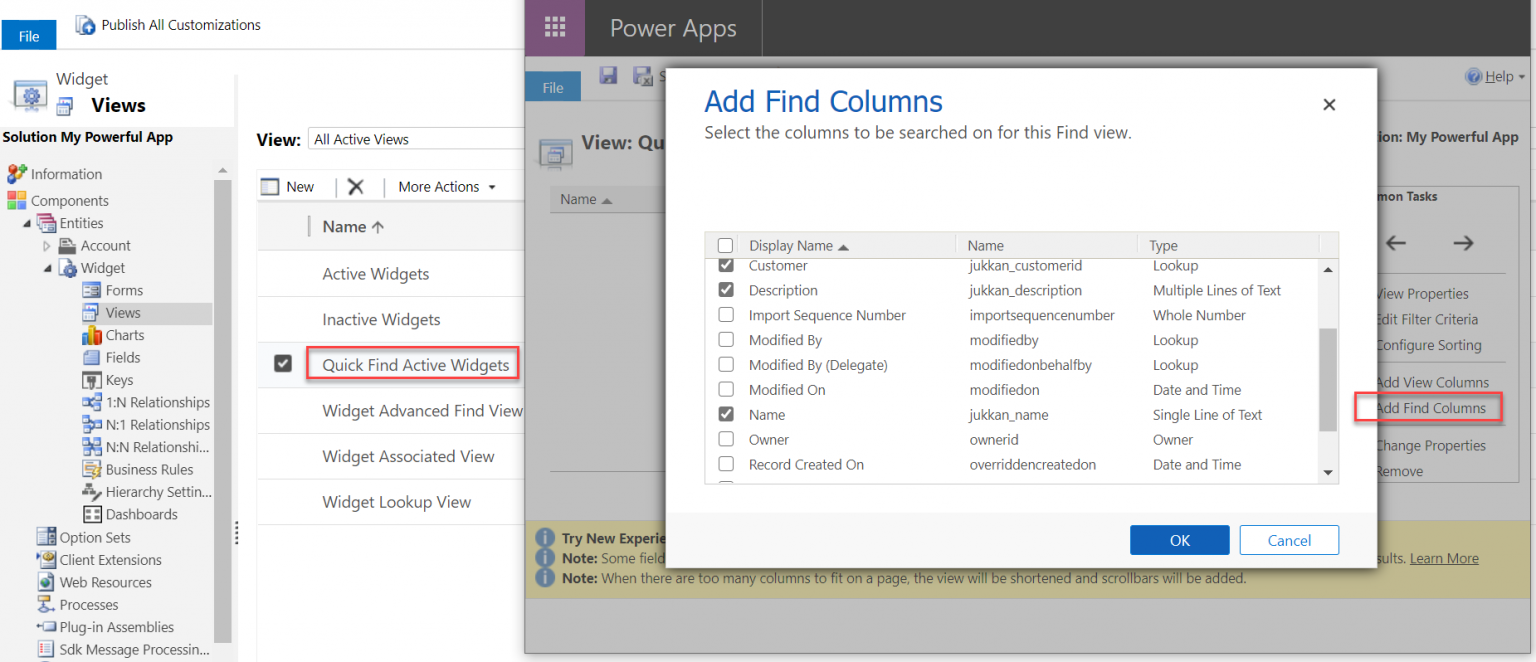
Task: Close the Add Find Columns dialog
Action: (1329, 104)
